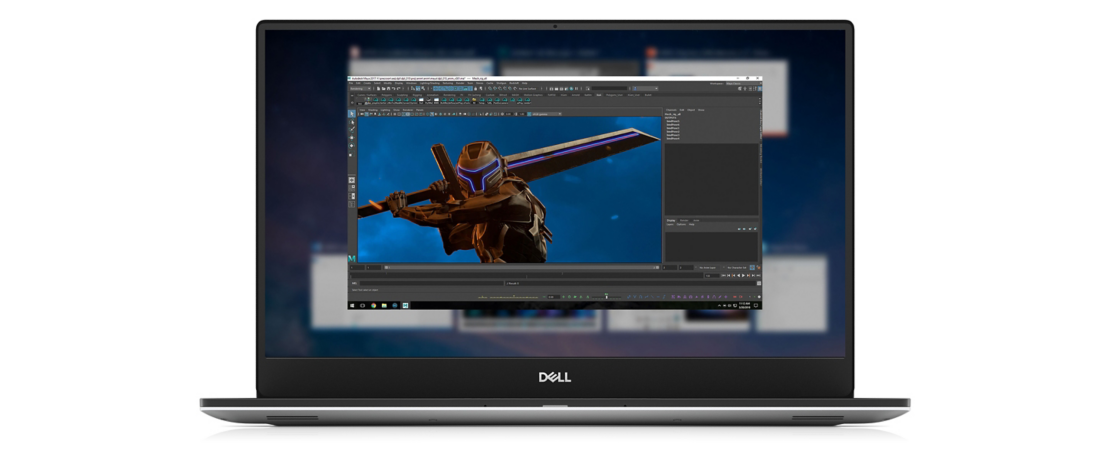Image resolution: width=1110 pixels, height=461 pixels.
Task: Click Maya logo icon at viewport corner
Action: (352, 258)
